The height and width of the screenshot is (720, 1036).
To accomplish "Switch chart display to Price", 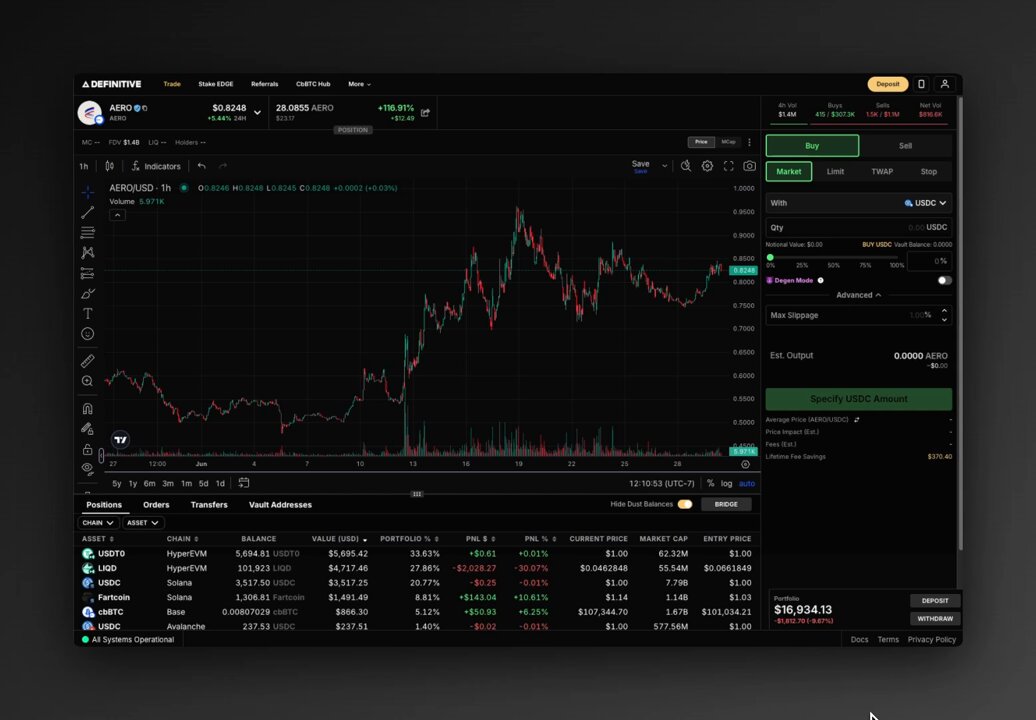I will point(701,142).
